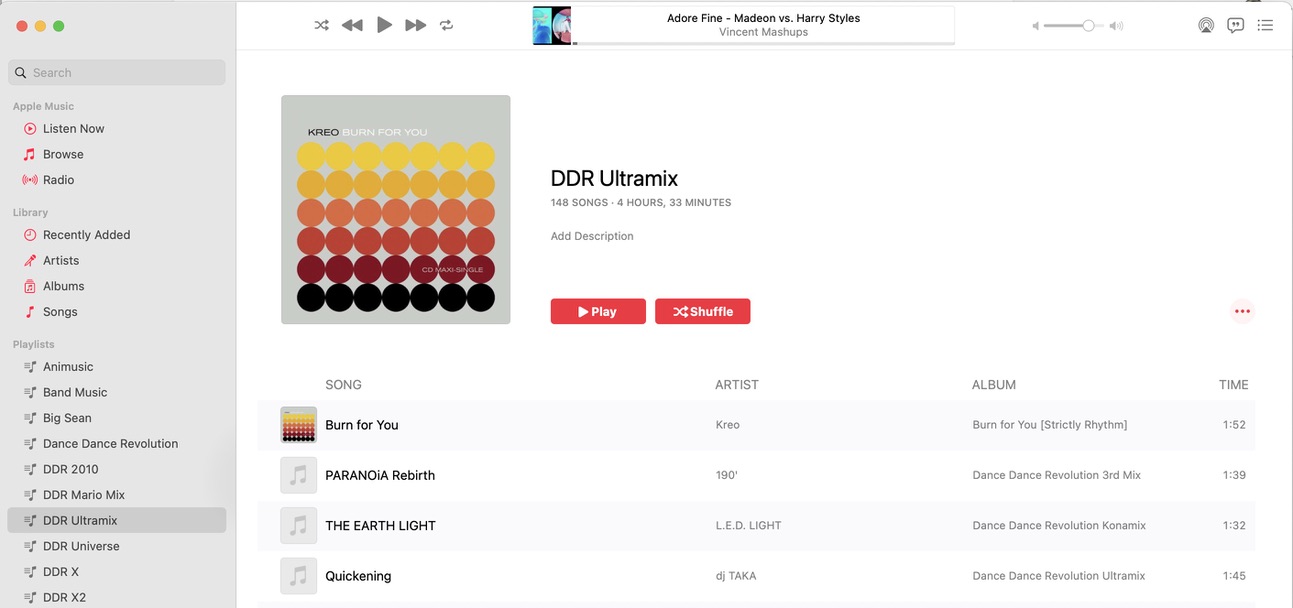Open the playlist more options ellipsis
Image resolution: width=1293 pixels, height=608 pixels.
click(x=1242, y=311)
